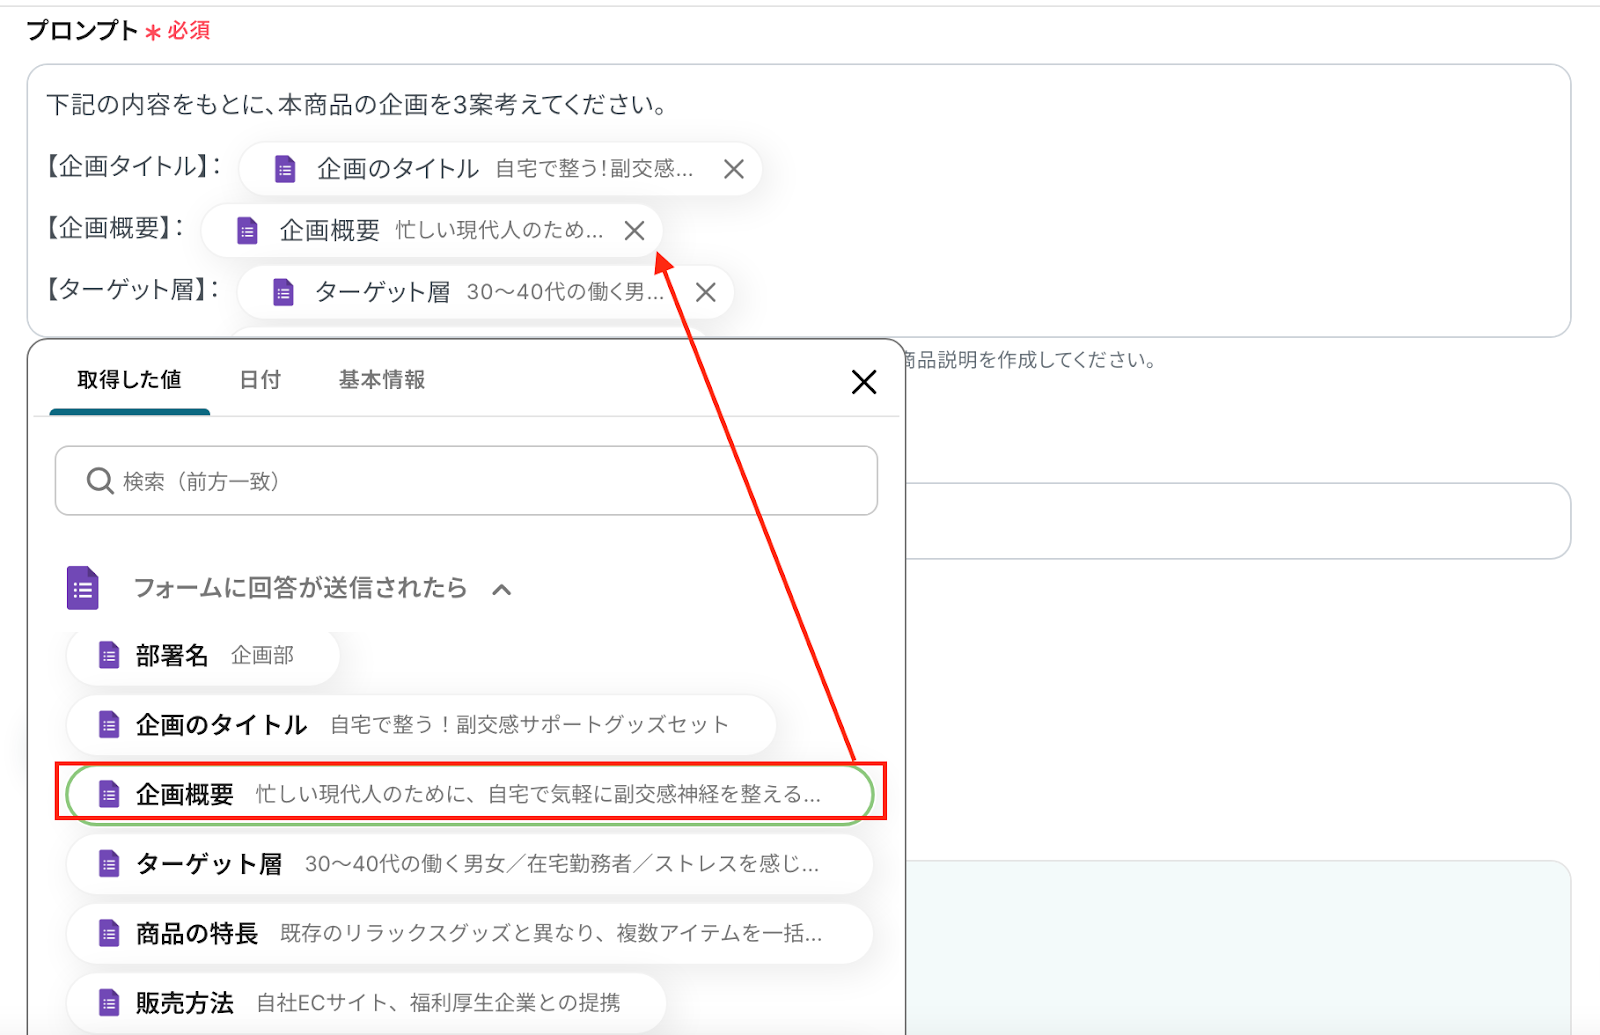Click the form icon in 企画概要 prompt chip
Viewport: 1600px width, 1035px height.
coord(247,231)
